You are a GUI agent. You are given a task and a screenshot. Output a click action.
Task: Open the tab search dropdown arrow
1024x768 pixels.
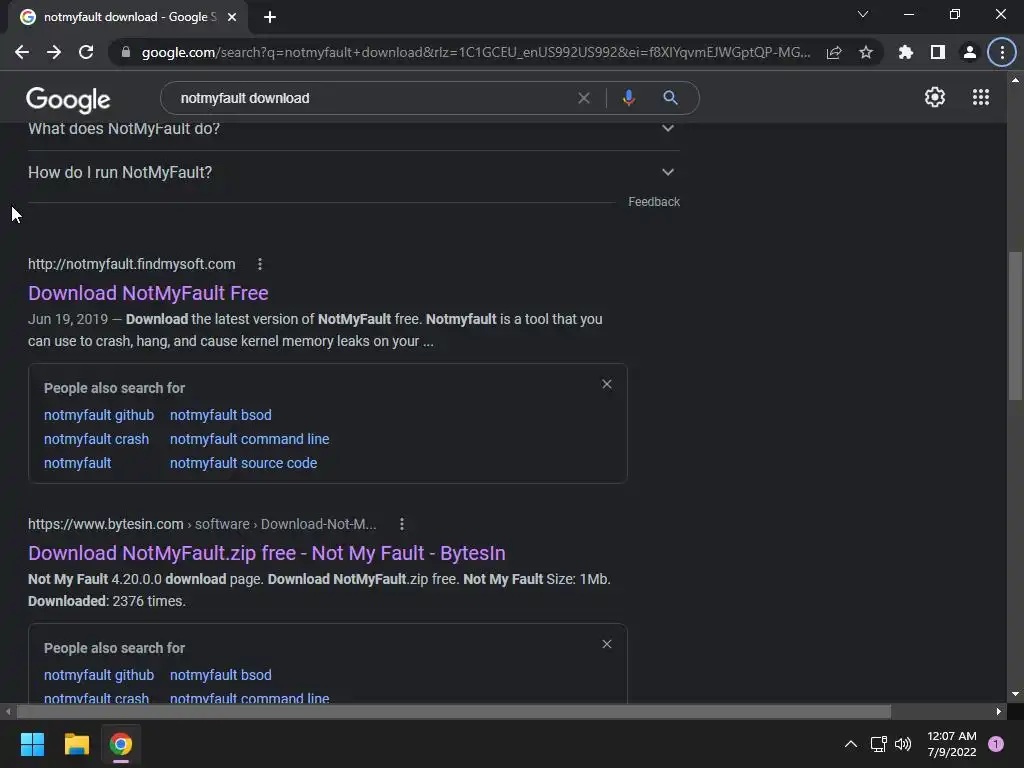(x=863, y=14)
